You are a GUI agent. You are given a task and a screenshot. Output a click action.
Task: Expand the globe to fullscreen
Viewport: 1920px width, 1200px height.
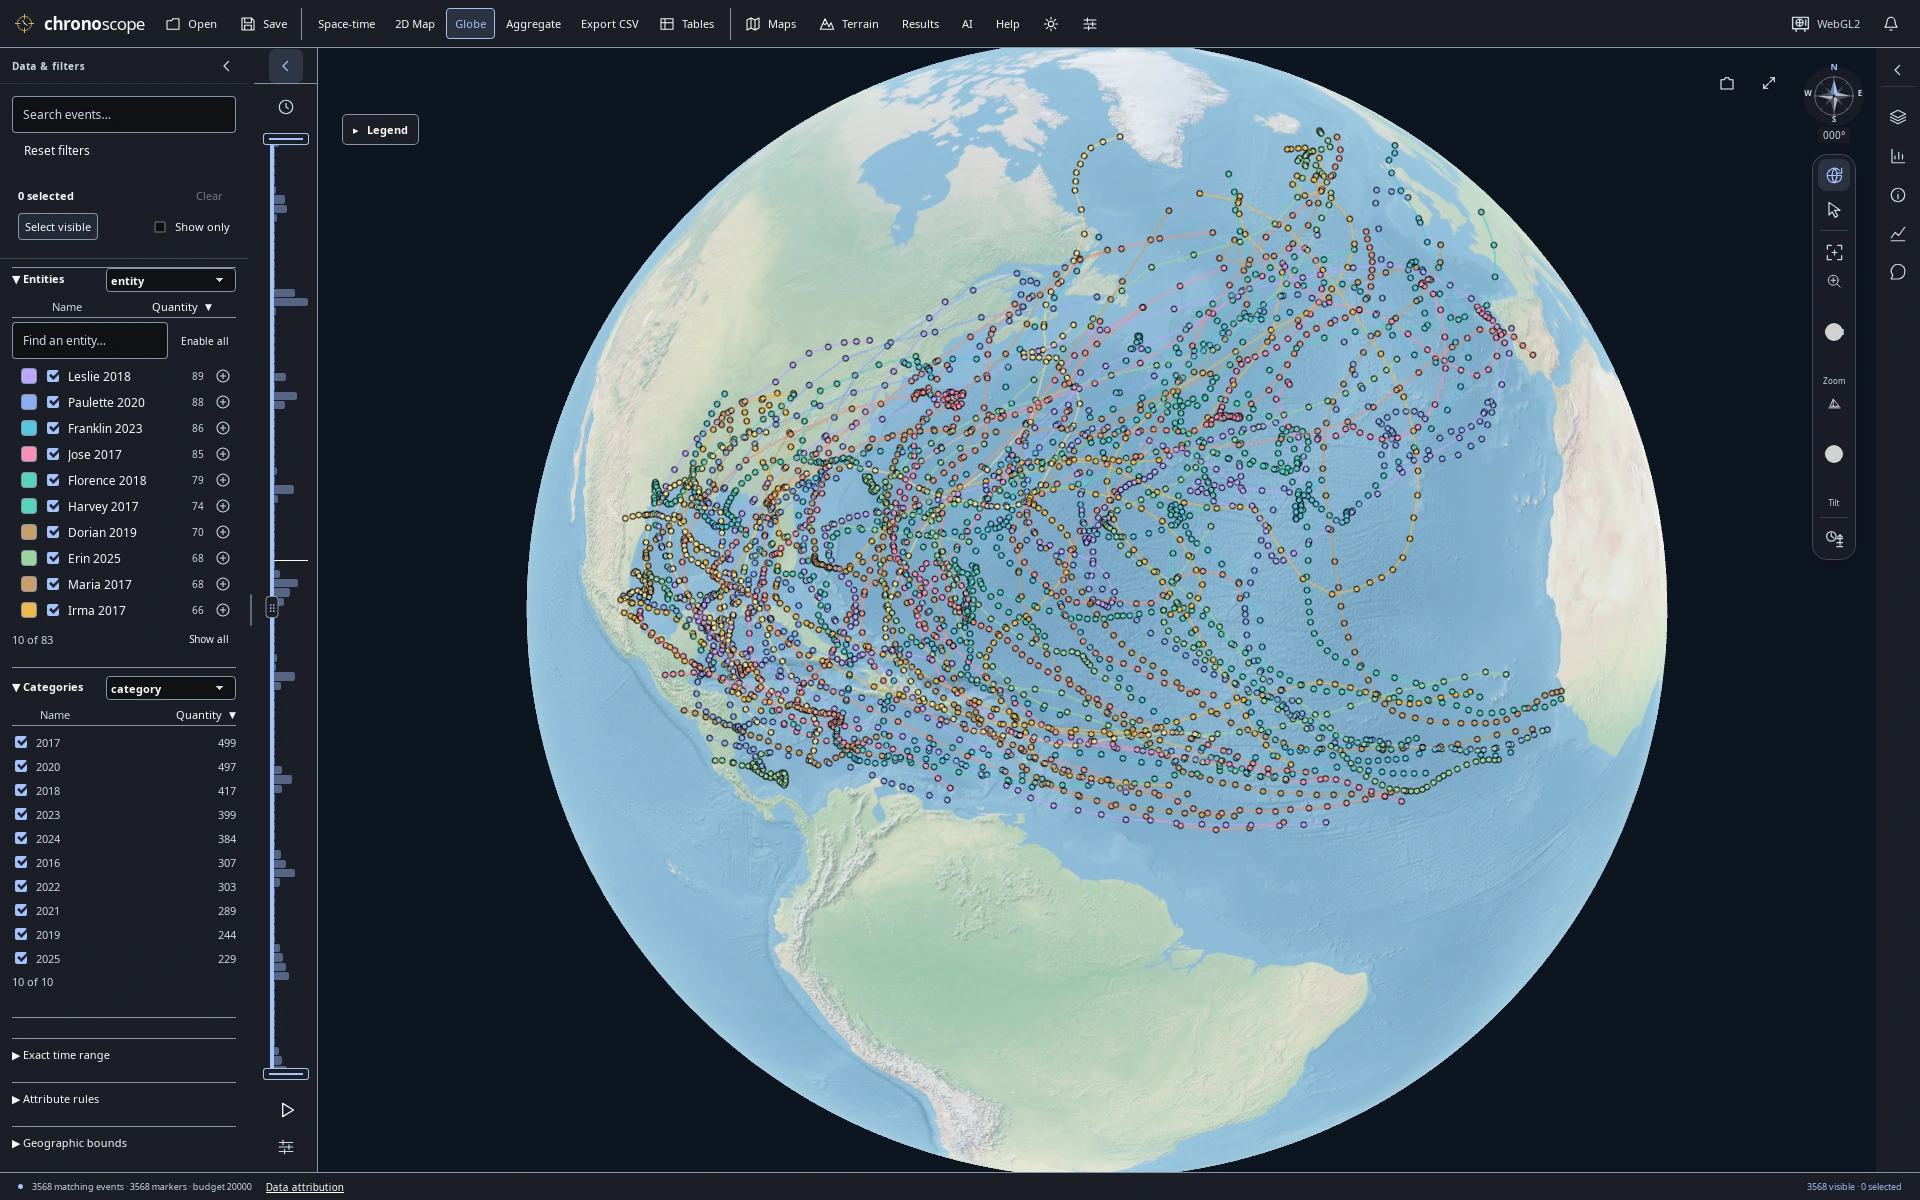1769,83
